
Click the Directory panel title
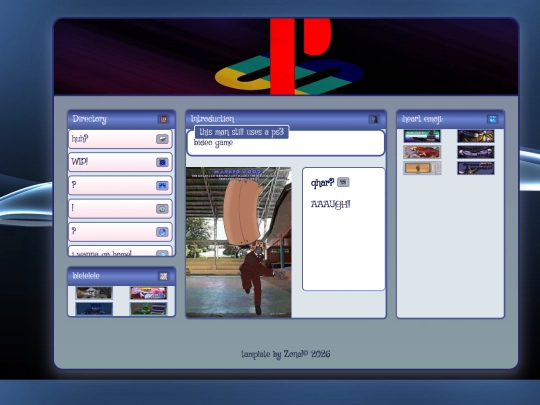(x=90, y=119)
